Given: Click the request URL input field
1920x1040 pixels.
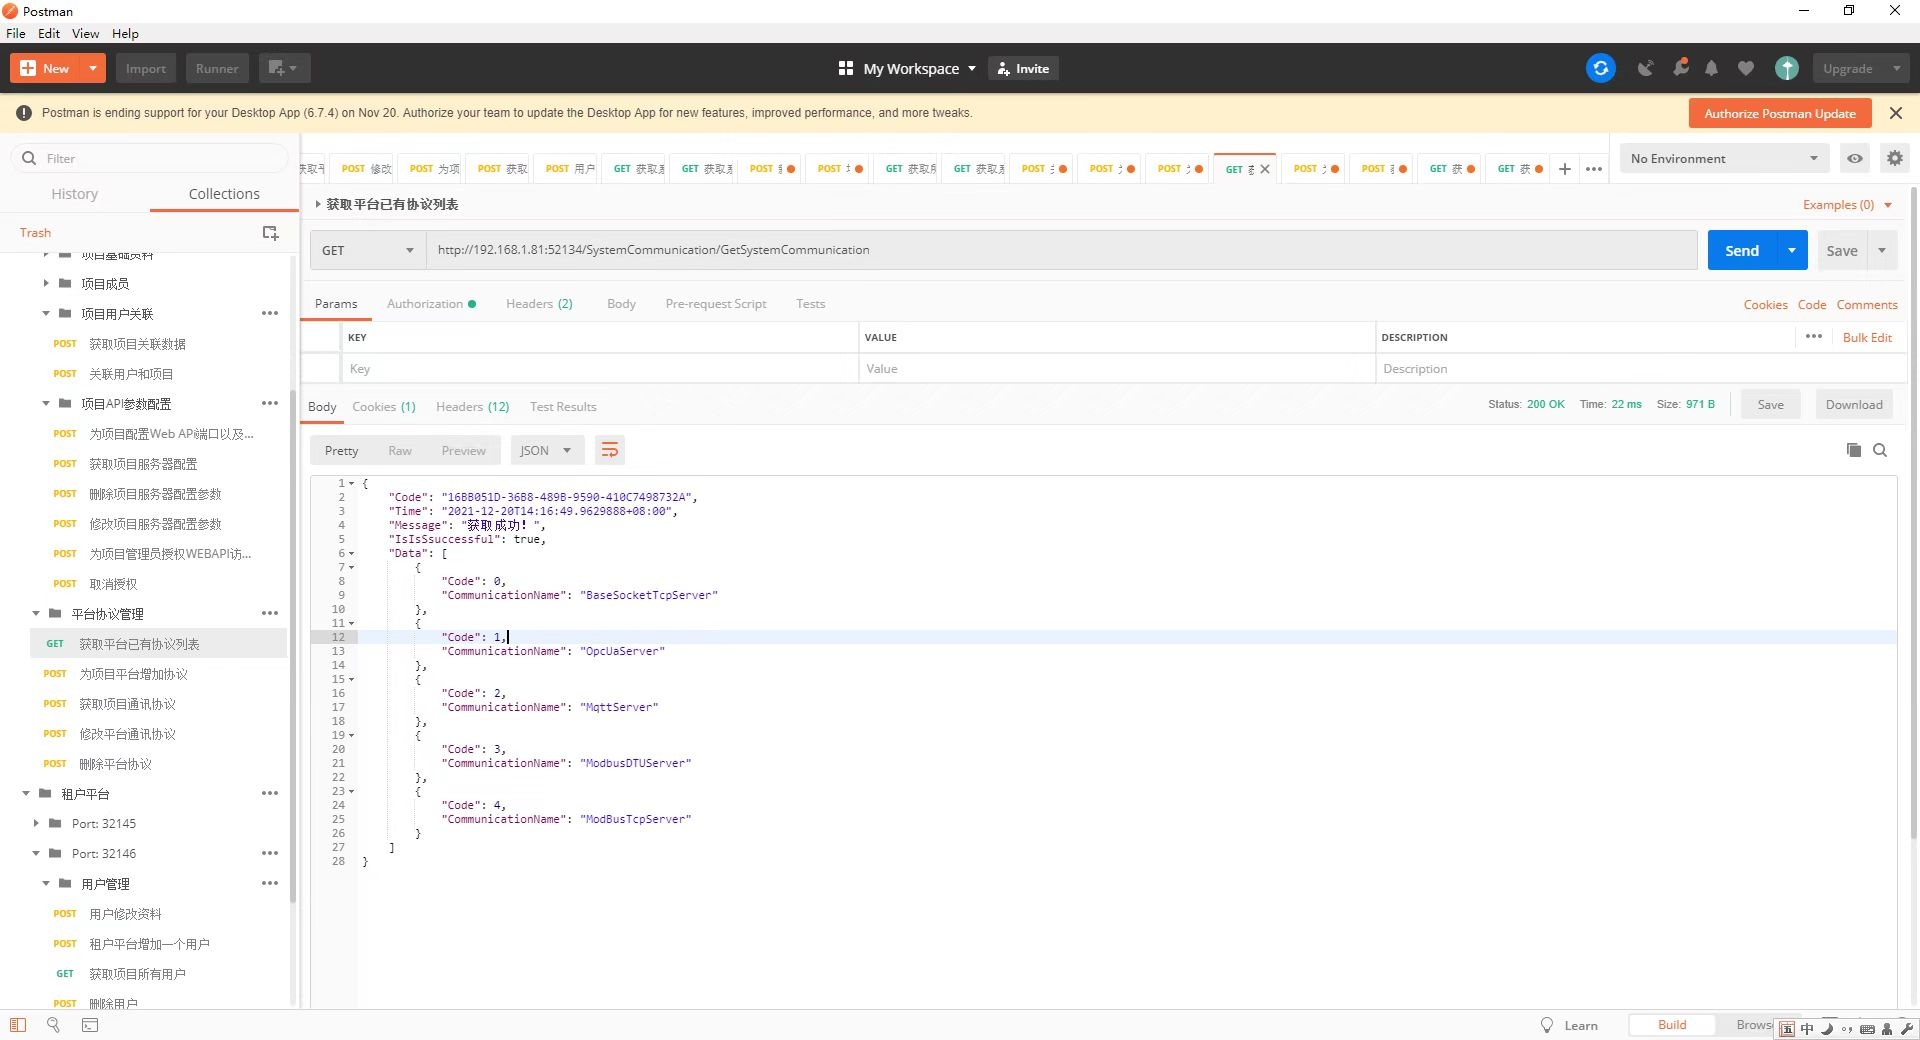Looking at the screenshot, I should pyautogui.click(x=1062, y=250).
